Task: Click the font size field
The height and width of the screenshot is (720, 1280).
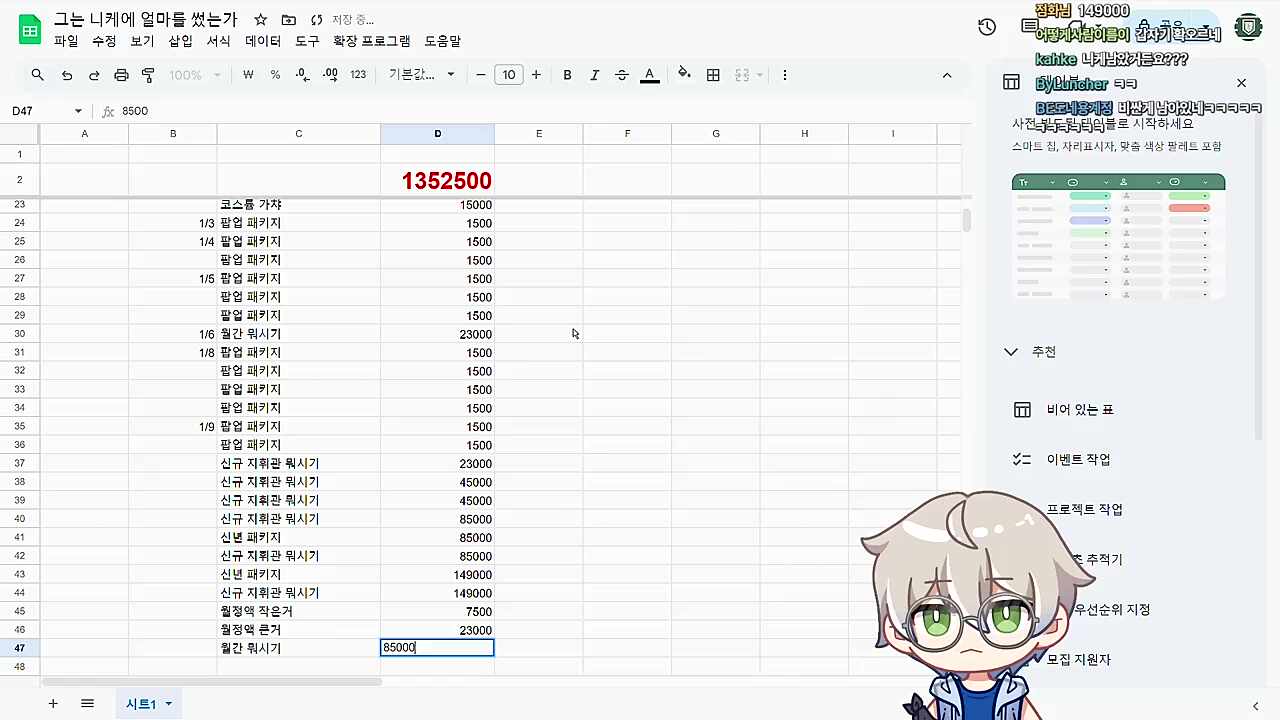Action: [x=509, y=75]
